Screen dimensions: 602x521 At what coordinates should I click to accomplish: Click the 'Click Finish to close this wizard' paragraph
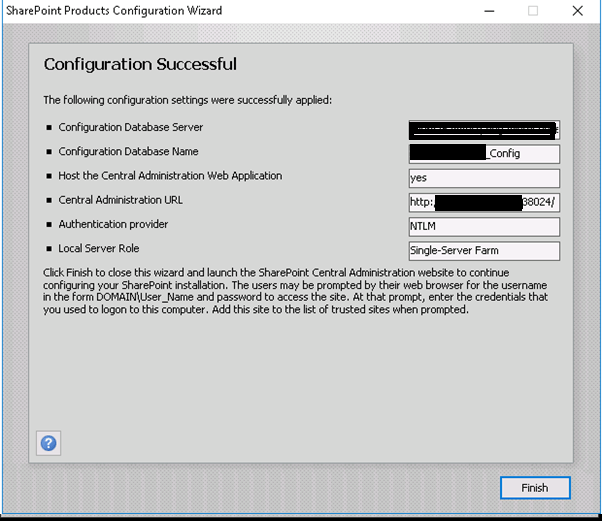(x=295, y=291)
